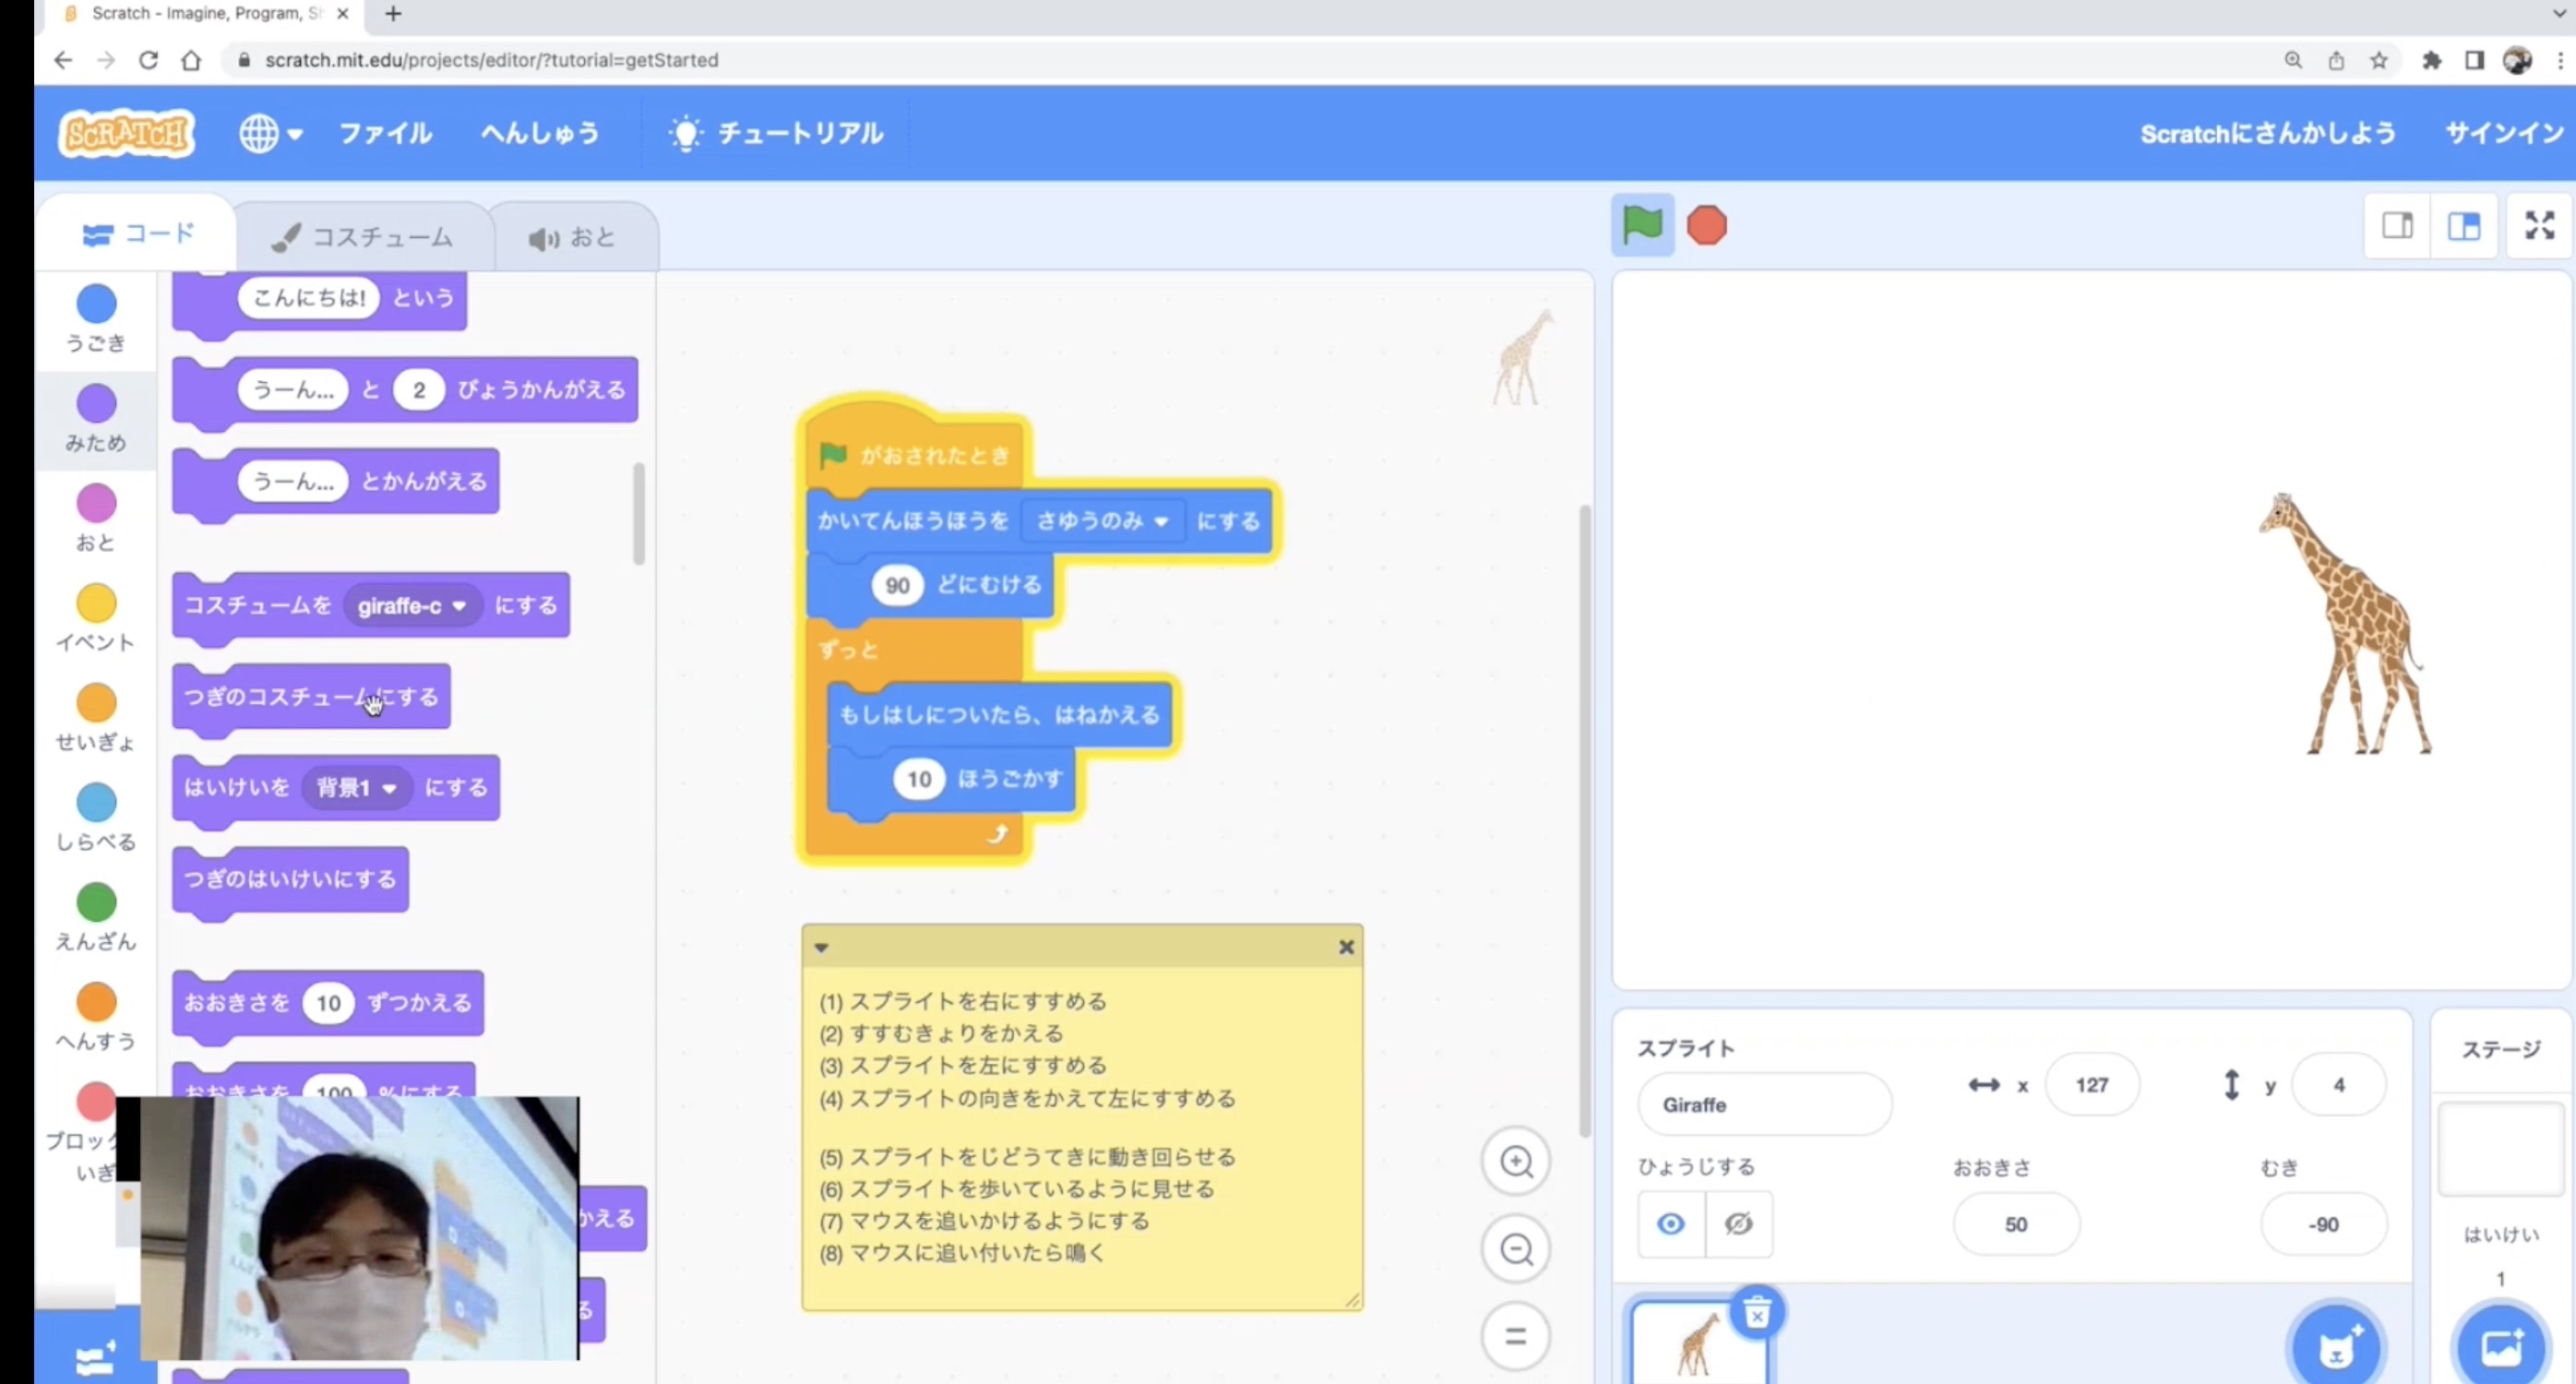Show the sprite with eye icon
Image resolution: width=2576 pixels, height=1384 pixels.
point(1671,1224)
